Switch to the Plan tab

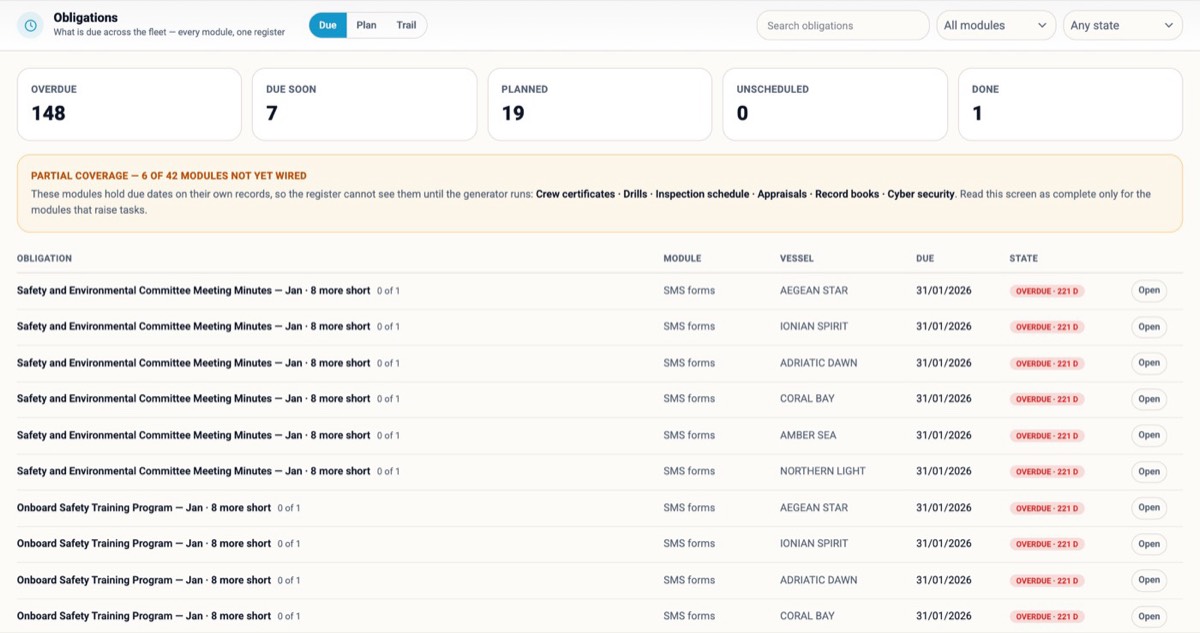367,25
